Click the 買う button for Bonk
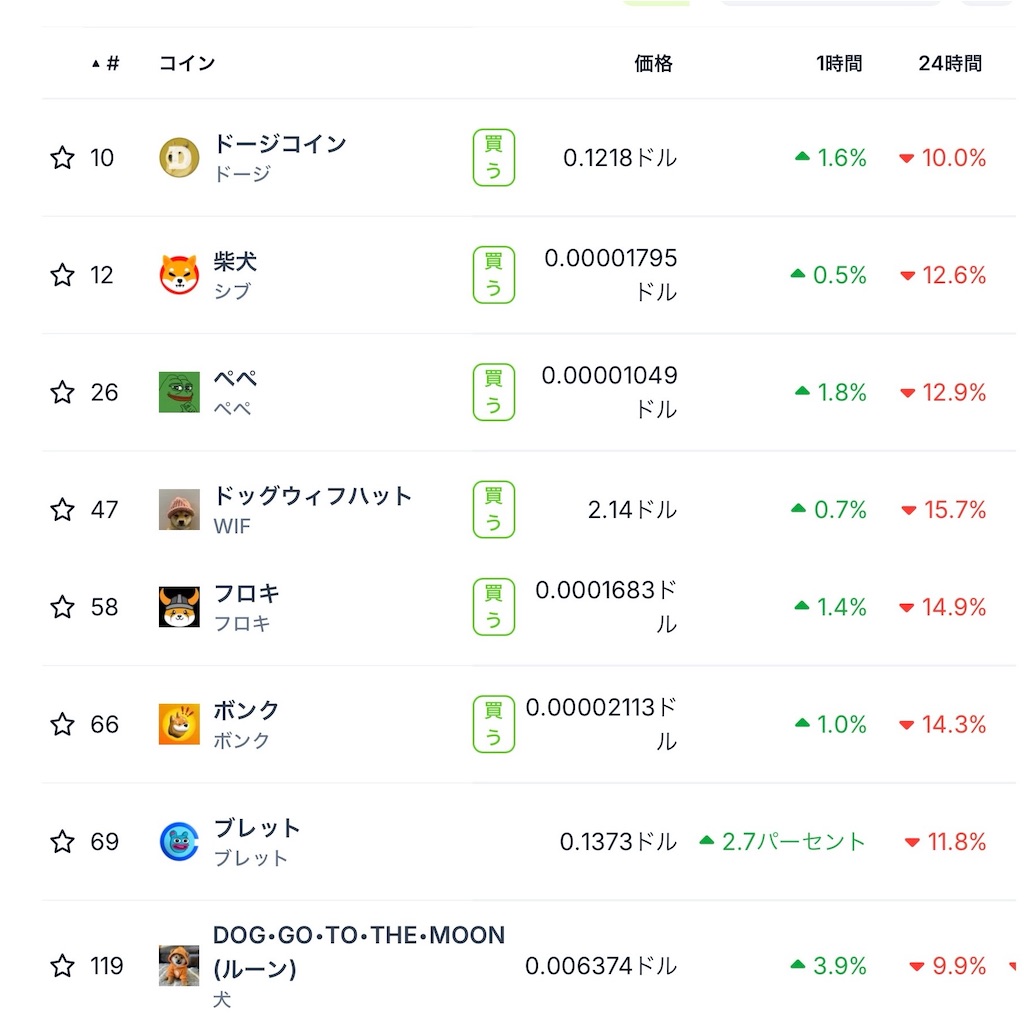This screenshot has width=1024, height=1017. click(x=494, y=724)
